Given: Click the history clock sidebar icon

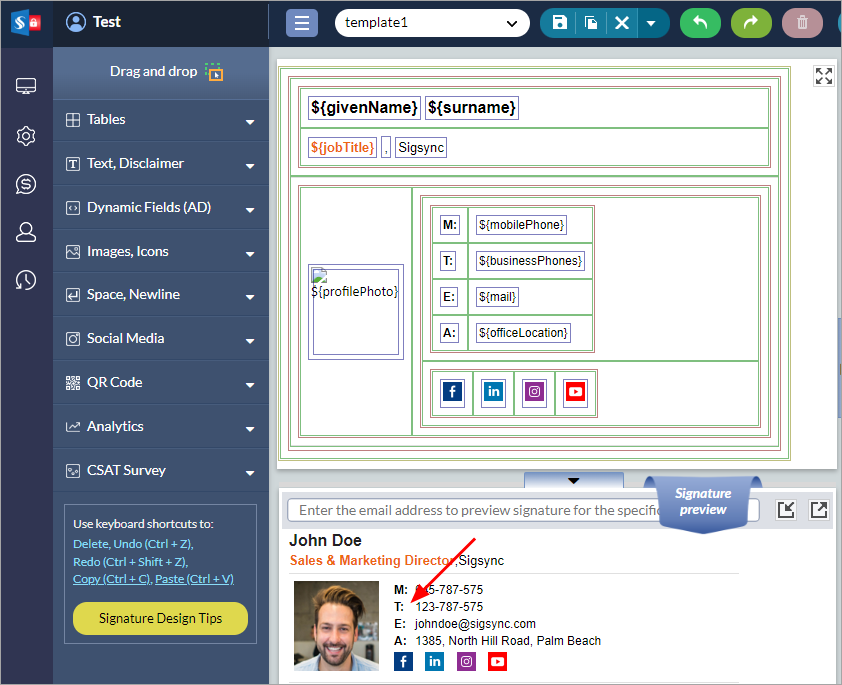Looking at the screenshot, I should pos(26,281).
